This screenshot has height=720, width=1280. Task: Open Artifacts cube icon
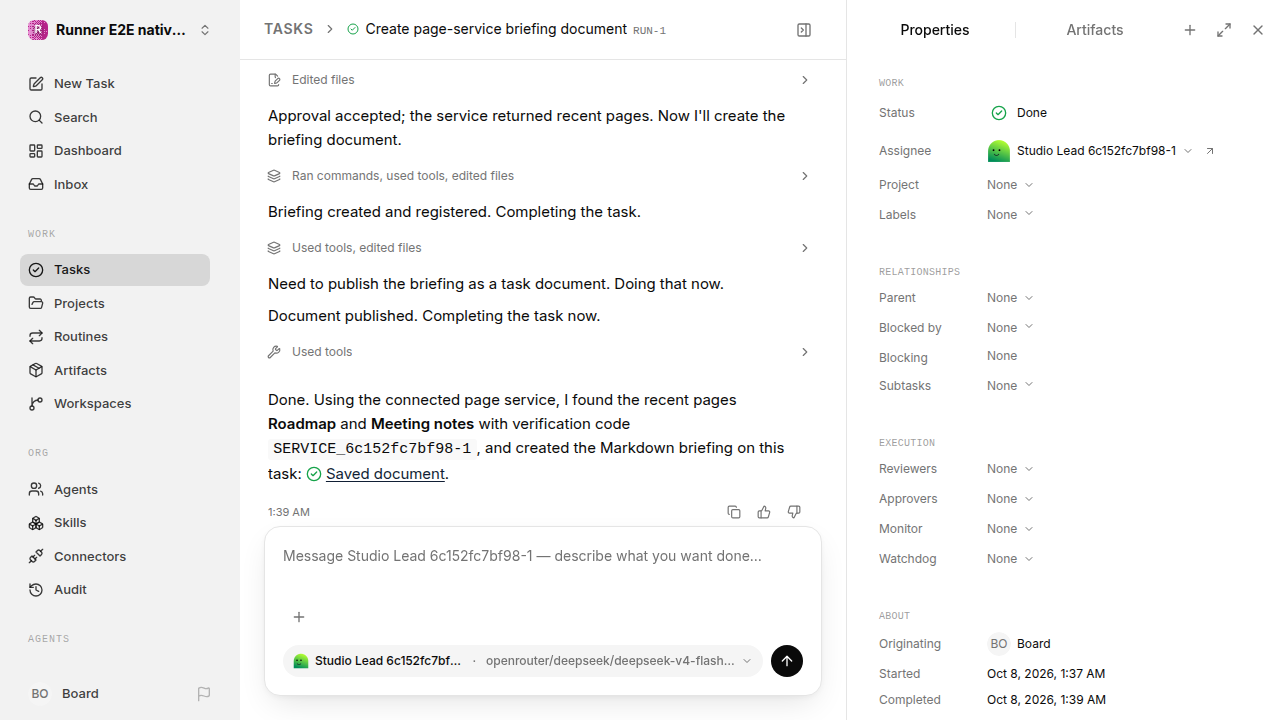coord(36,370)
